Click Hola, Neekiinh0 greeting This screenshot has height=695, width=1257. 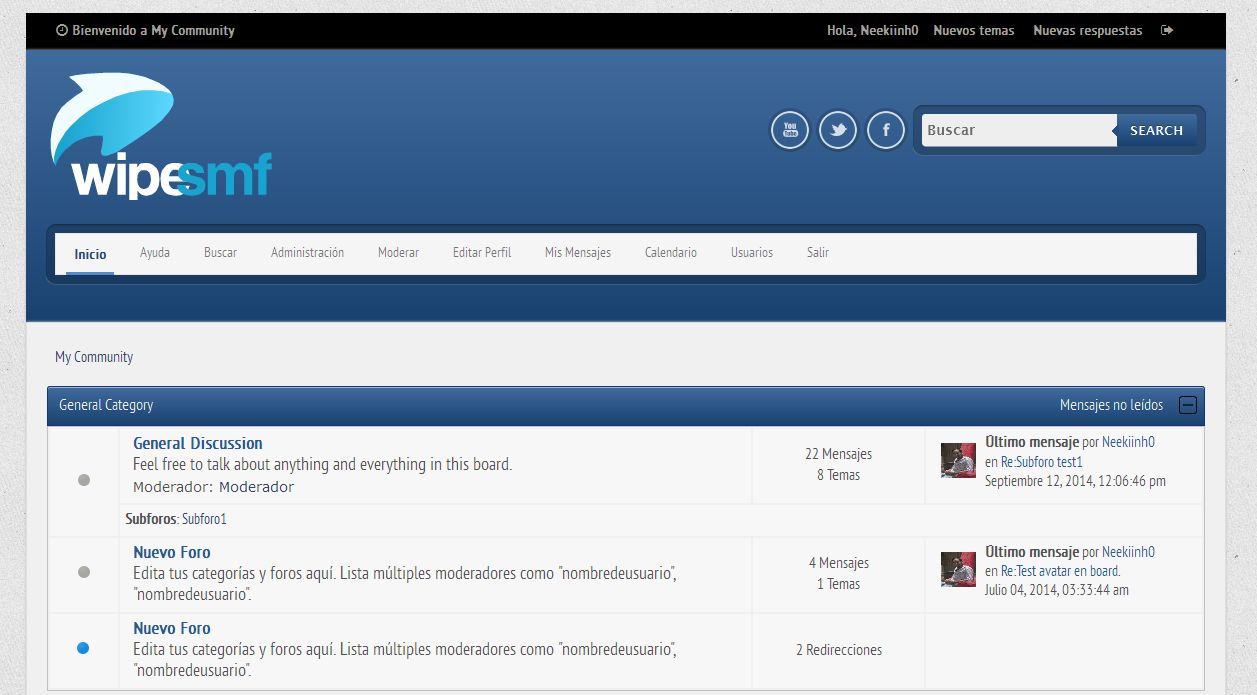(872, 30)
